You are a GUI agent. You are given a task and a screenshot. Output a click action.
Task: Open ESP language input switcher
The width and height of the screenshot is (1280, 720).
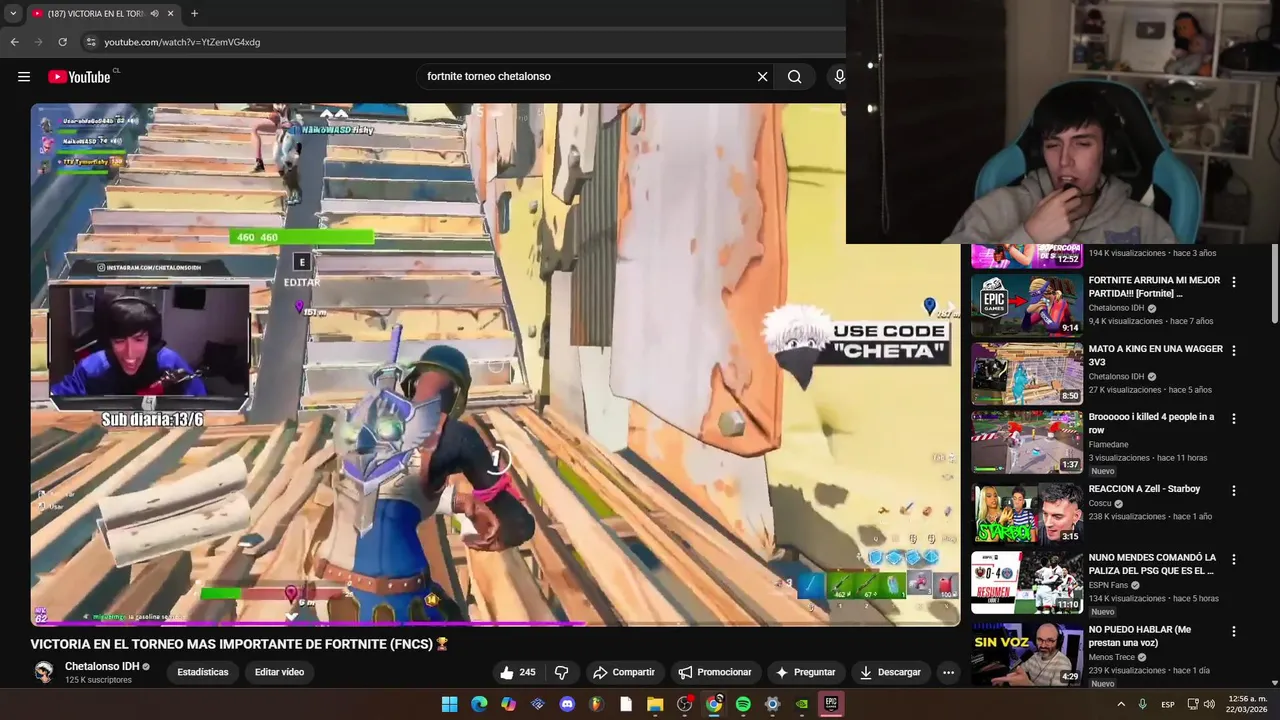(x=1168, y=704)
